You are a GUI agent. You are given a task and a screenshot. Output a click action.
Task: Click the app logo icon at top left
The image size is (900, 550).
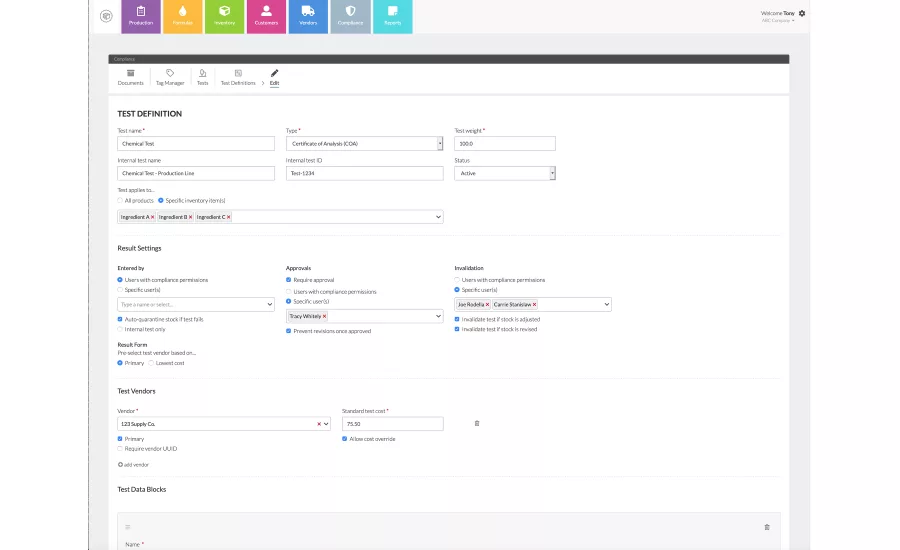[106, 16]
